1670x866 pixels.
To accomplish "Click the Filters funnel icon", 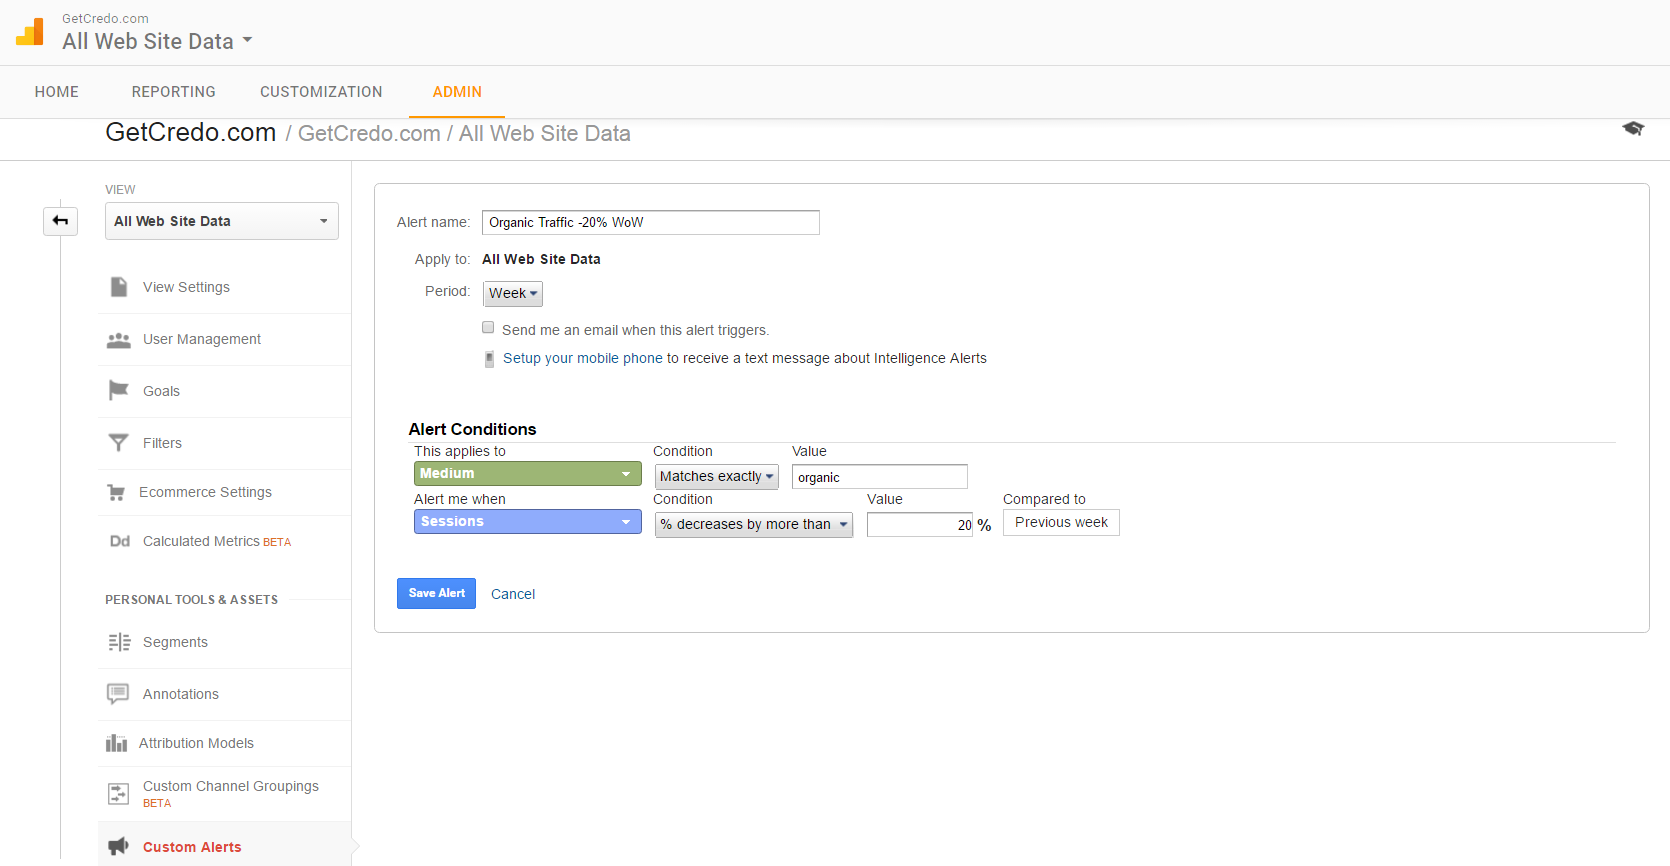I will (119, 443).
